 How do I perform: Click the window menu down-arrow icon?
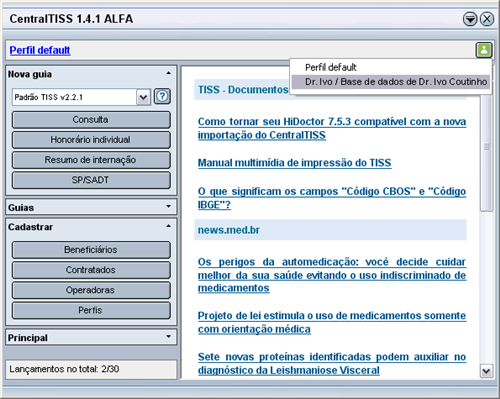(470, 19)
